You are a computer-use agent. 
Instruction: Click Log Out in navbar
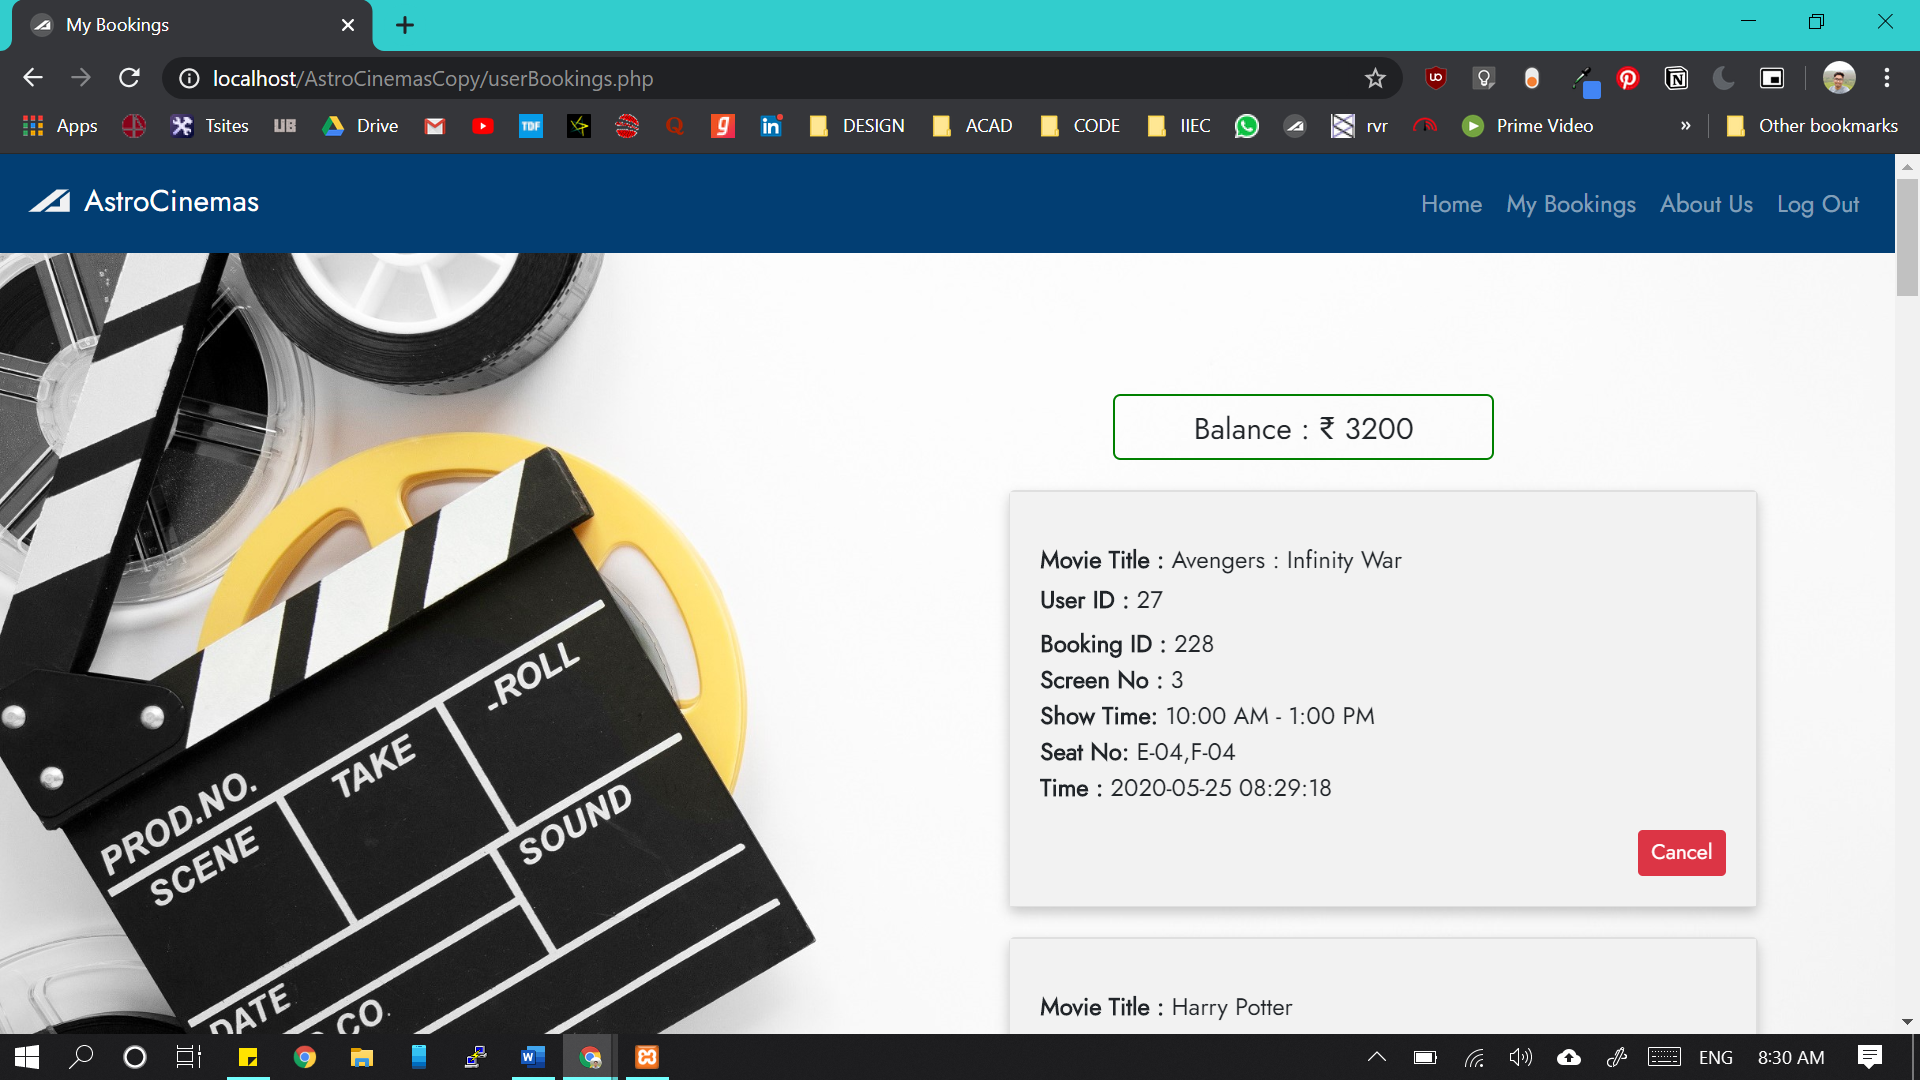pos(1817,204)
